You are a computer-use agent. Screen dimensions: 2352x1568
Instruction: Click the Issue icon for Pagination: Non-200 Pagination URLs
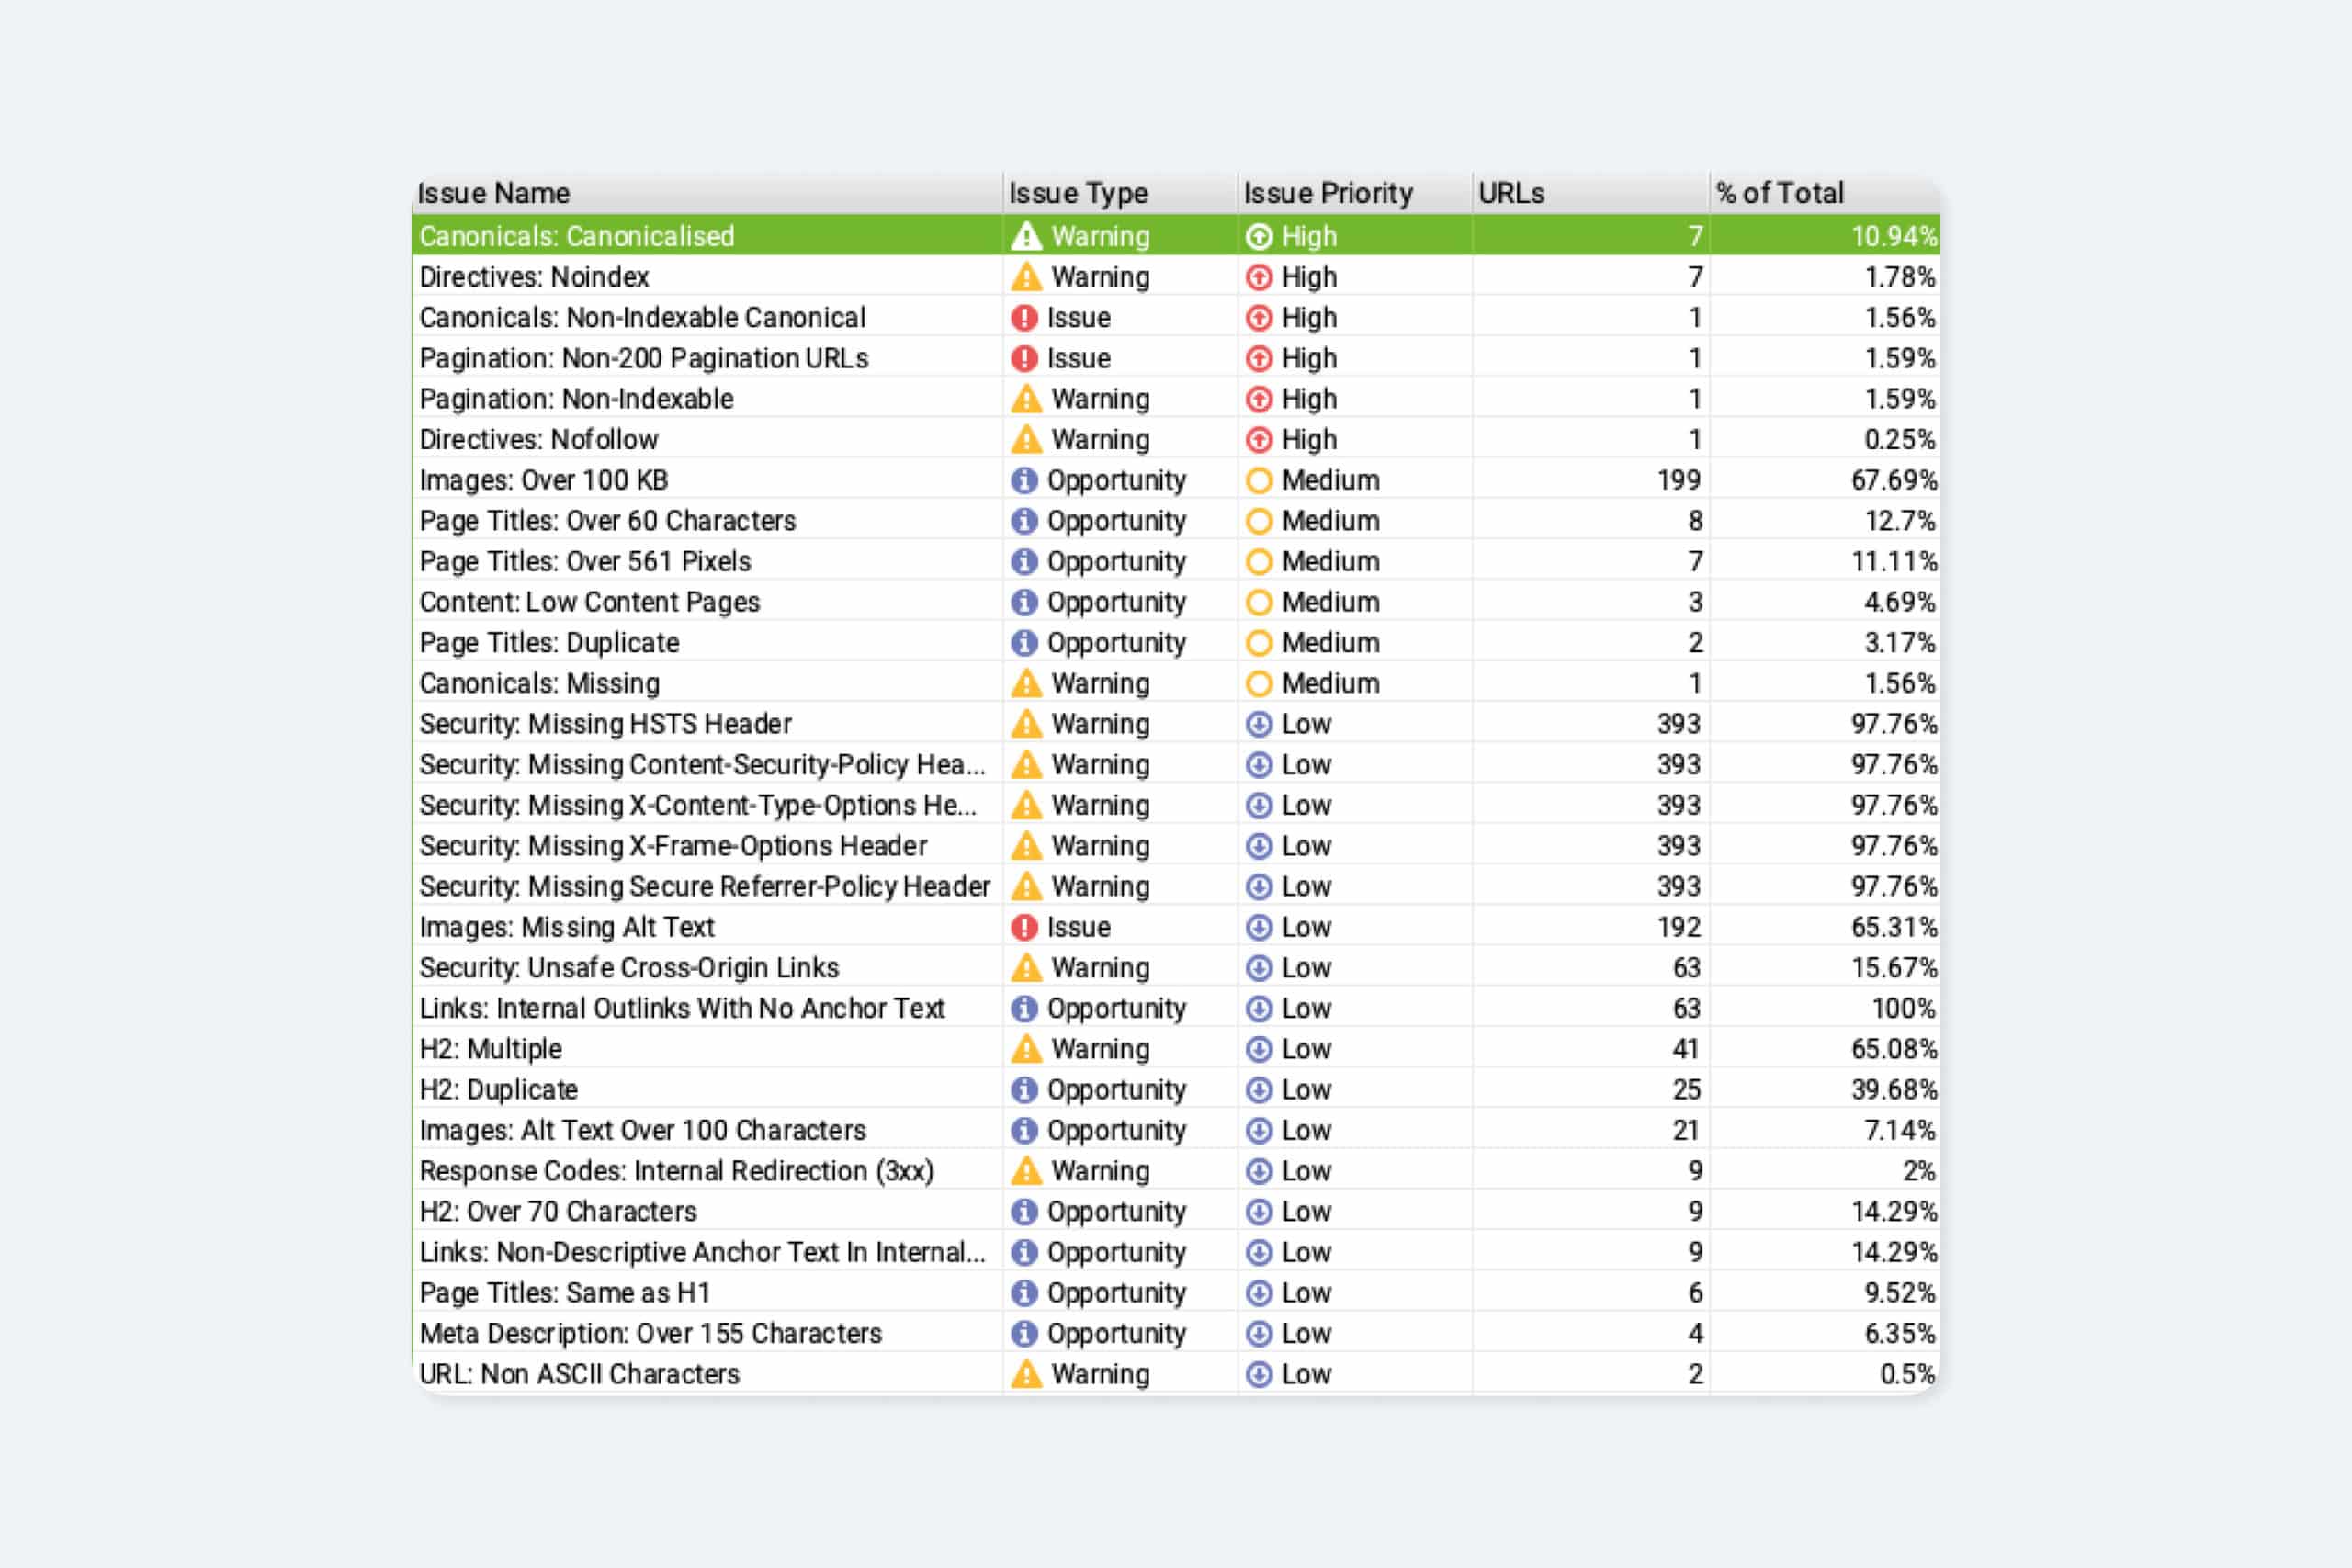[x=1026, y=358]
